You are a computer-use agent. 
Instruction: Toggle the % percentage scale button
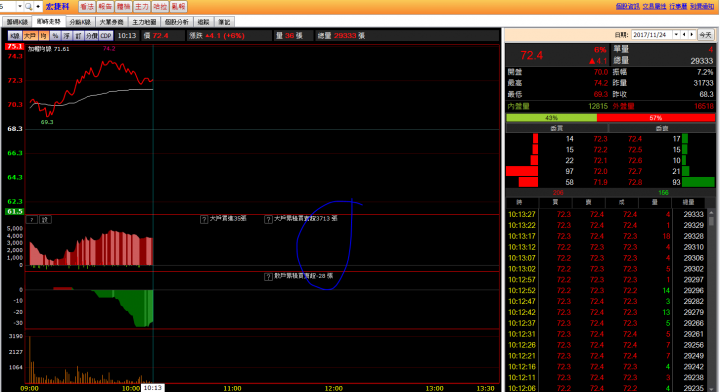pos(55,36)
